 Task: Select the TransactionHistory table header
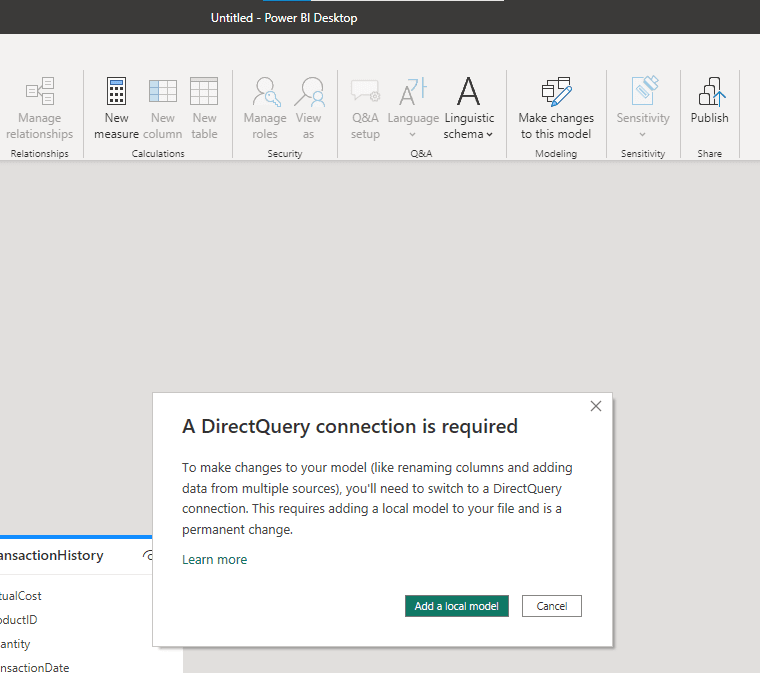coord(76,556)
